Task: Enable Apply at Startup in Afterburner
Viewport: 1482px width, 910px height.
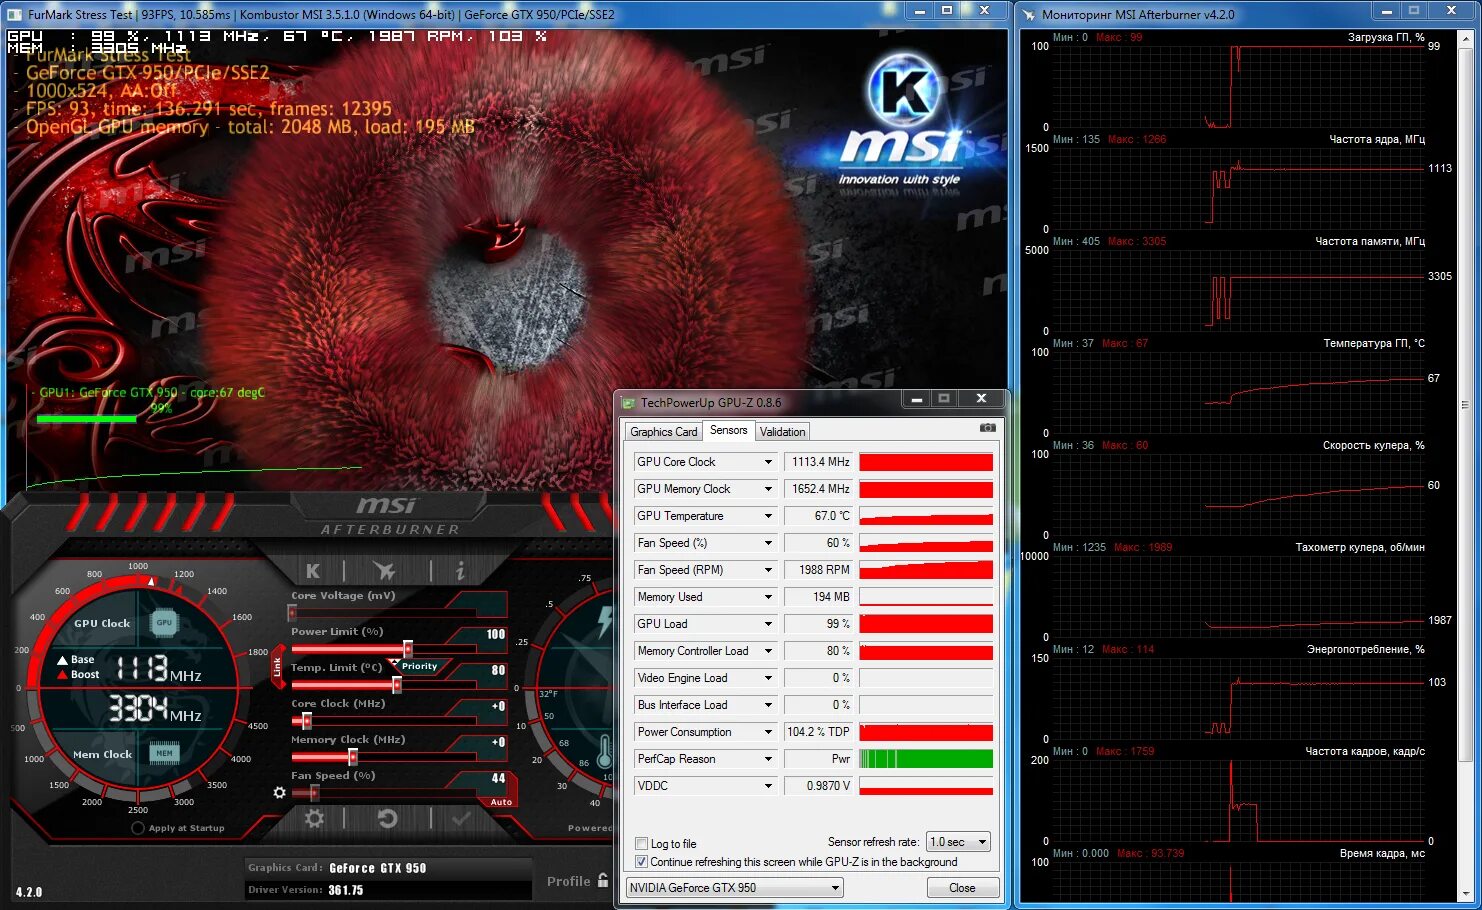Action: click(x=138, y=828)
